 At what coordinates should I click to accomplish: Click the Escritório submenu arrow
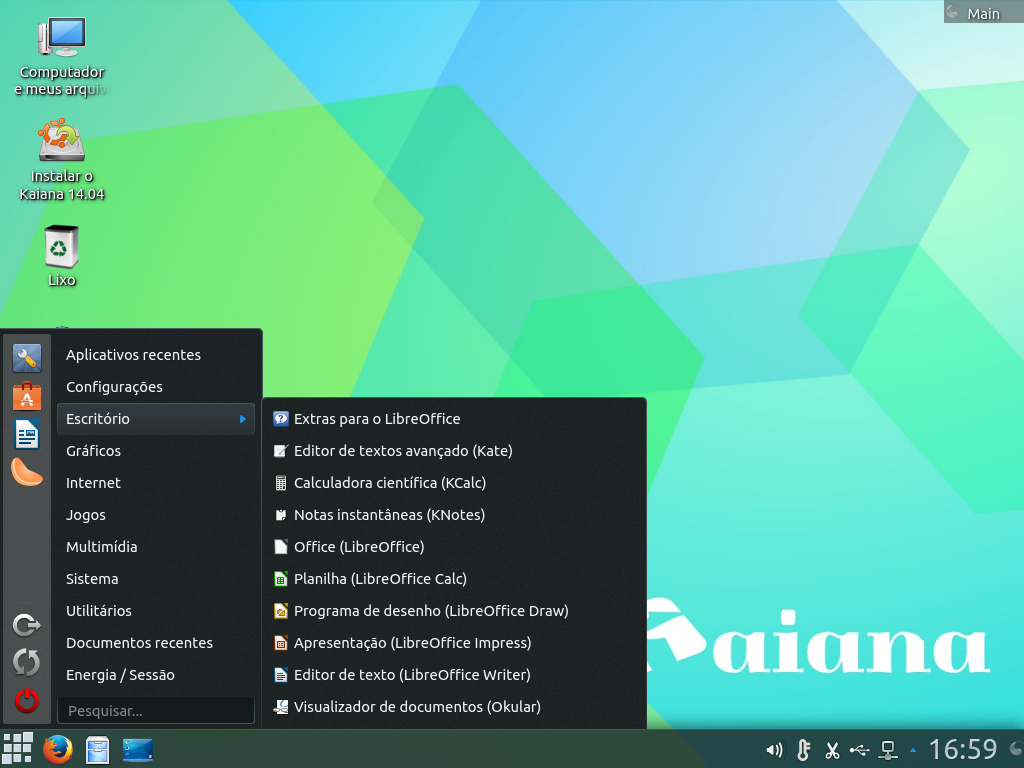coord(243,419)
